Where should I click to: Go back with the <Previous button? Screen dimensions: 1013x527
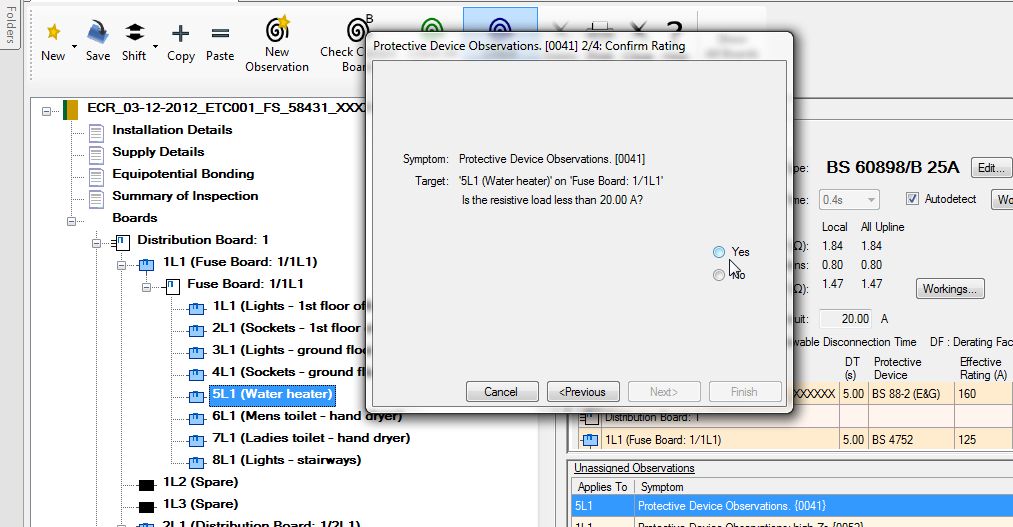[x=583, y=392]
